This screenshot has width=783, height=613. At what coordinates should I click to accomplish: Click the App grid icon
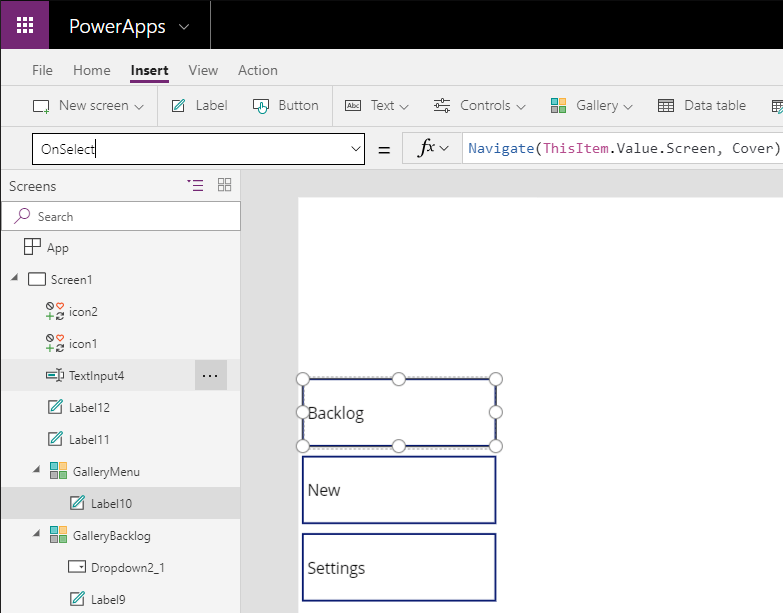32,247
